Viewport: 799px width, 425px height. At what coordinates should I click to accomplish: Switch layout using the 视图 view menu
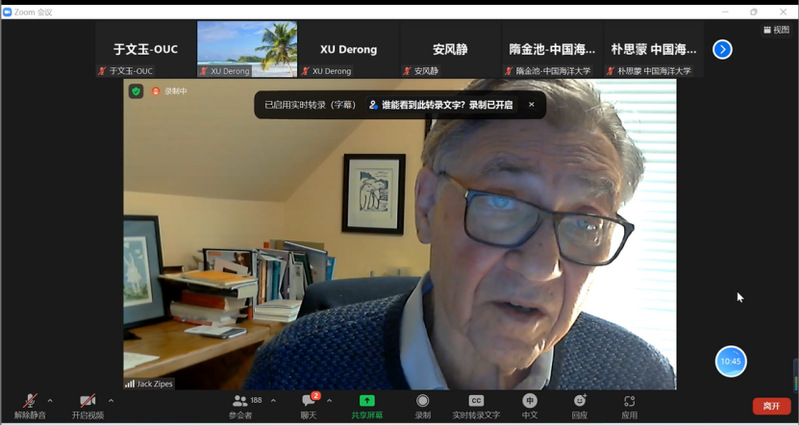pyautogui.click(x=776, y=30)
